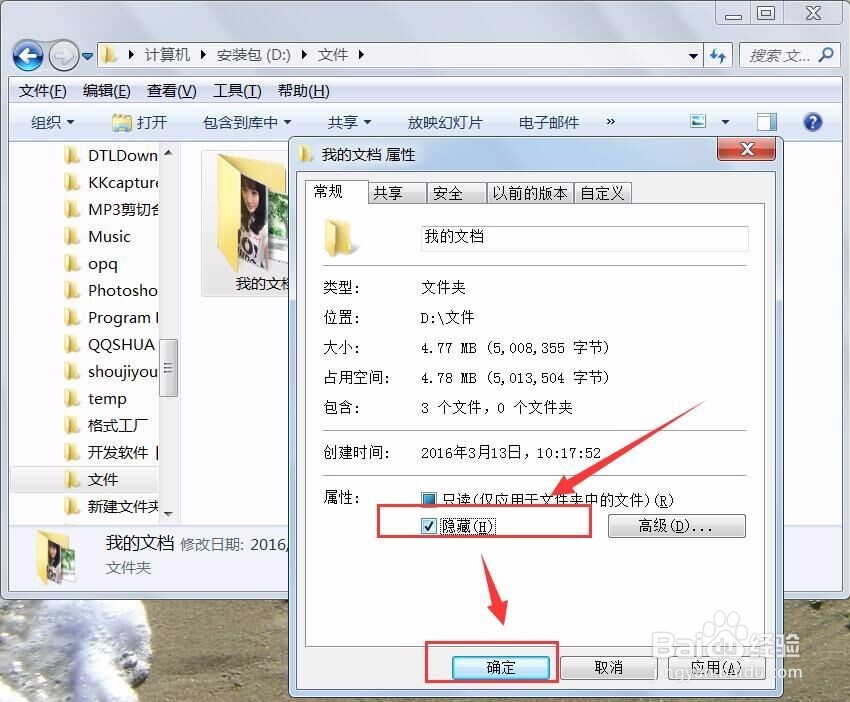850x702 pixels.
Task: Open Help via the blue question mark icon
Action: tap(813, 121)
